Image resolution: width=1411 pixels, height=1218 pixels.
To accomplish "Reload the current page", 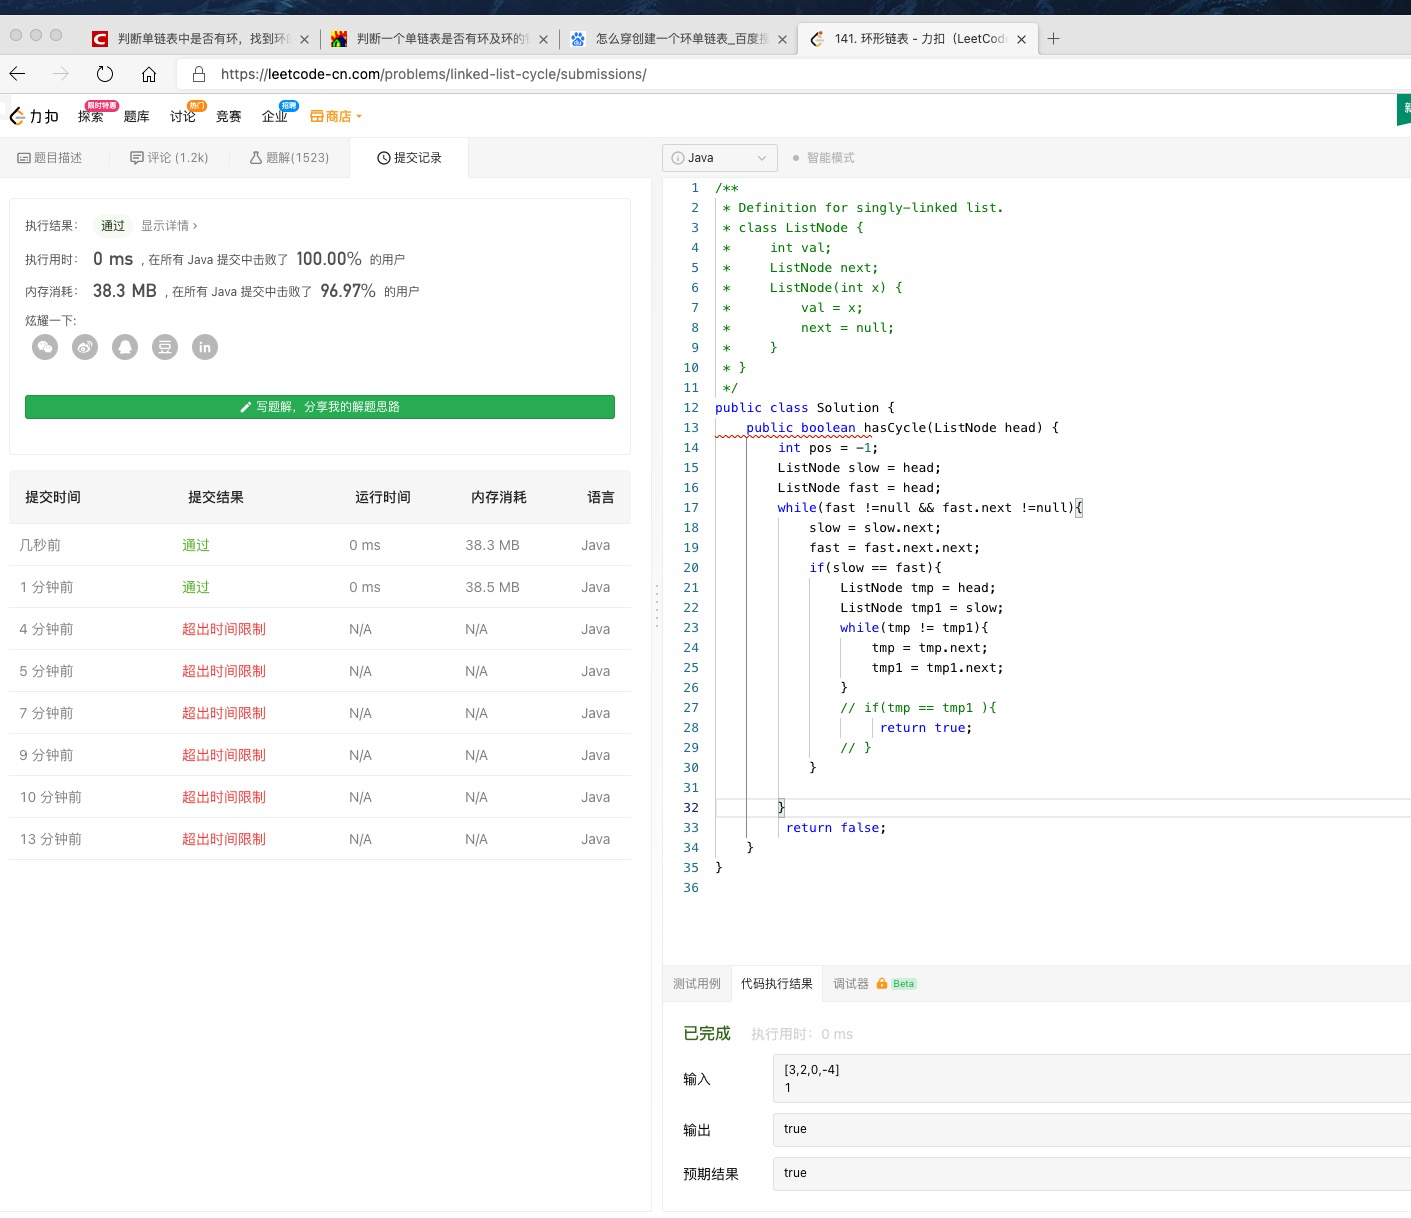I will [x=105, y=74].
